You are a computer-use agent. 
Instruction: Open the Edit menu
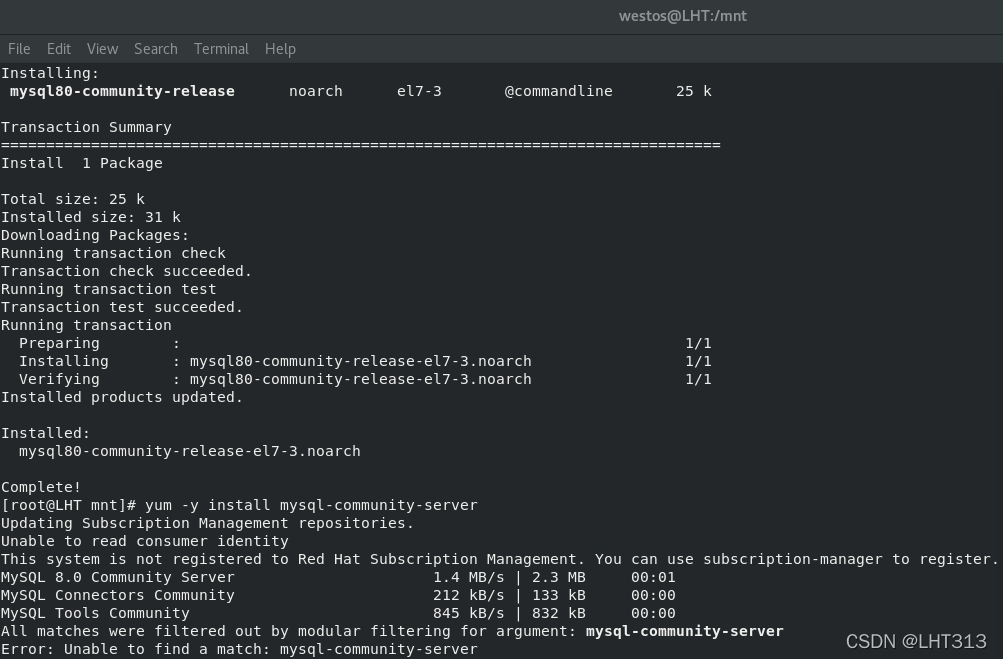point(58,48)
